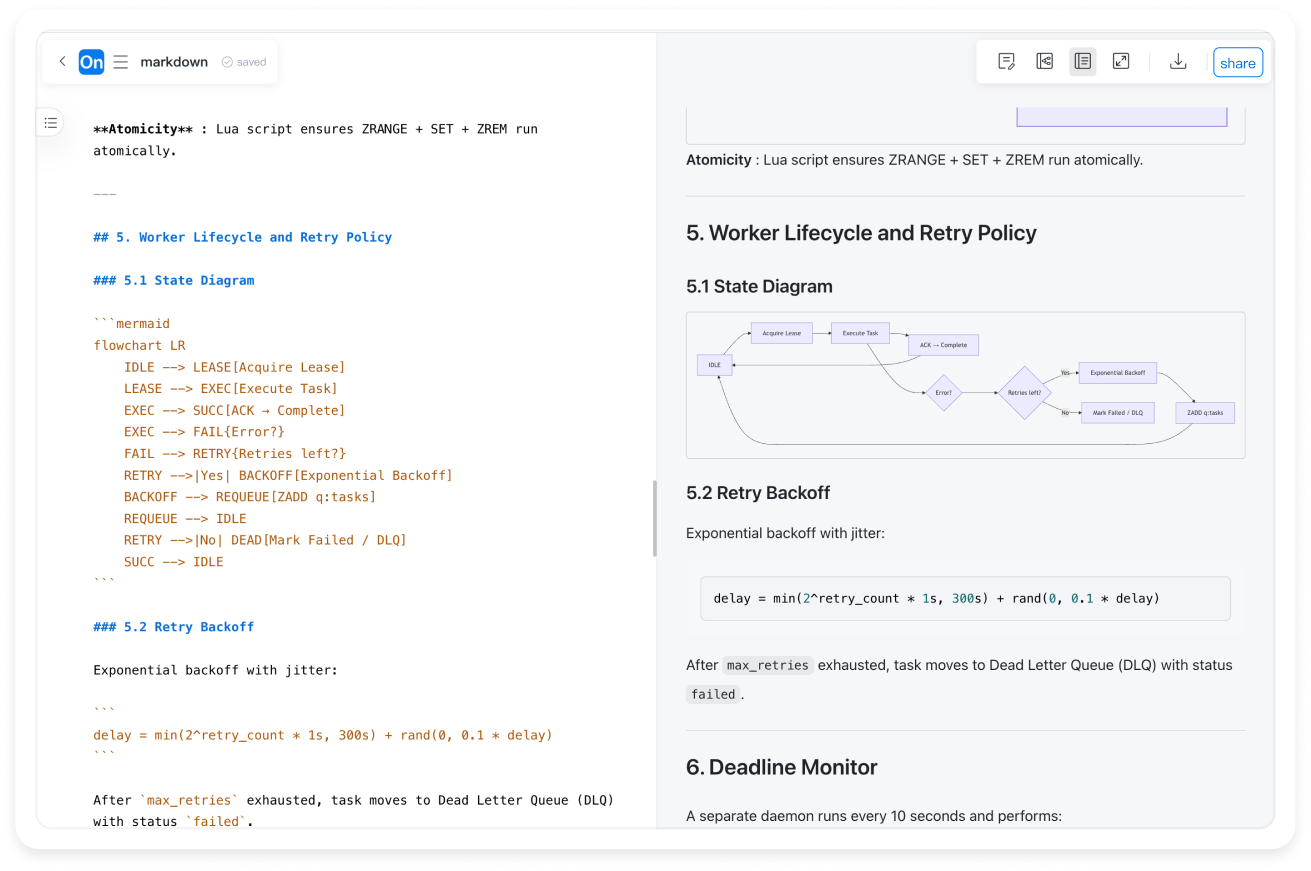Image resolution: width=1311 pixels, height=871 pixels.
Task: Click the 'A separate daemon runs' preview sentence
Action: click(874, 817)
